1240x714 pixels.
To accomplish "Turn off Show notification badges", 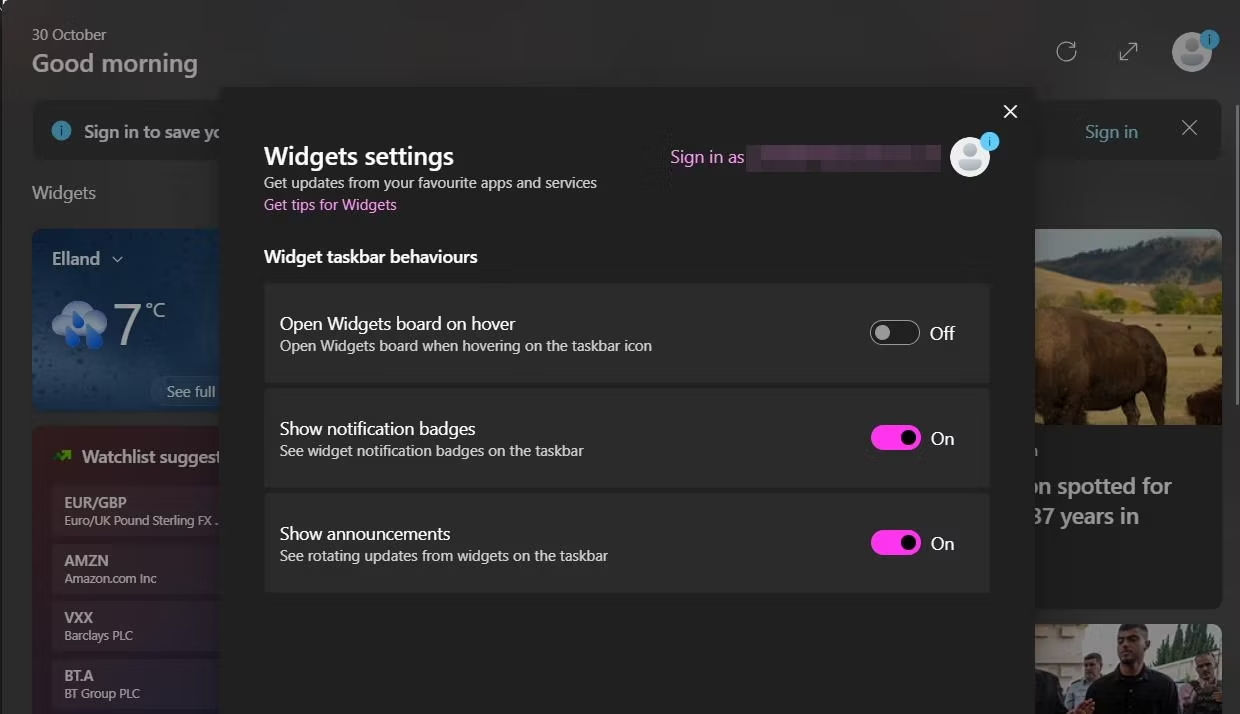I will click(895, 438).
